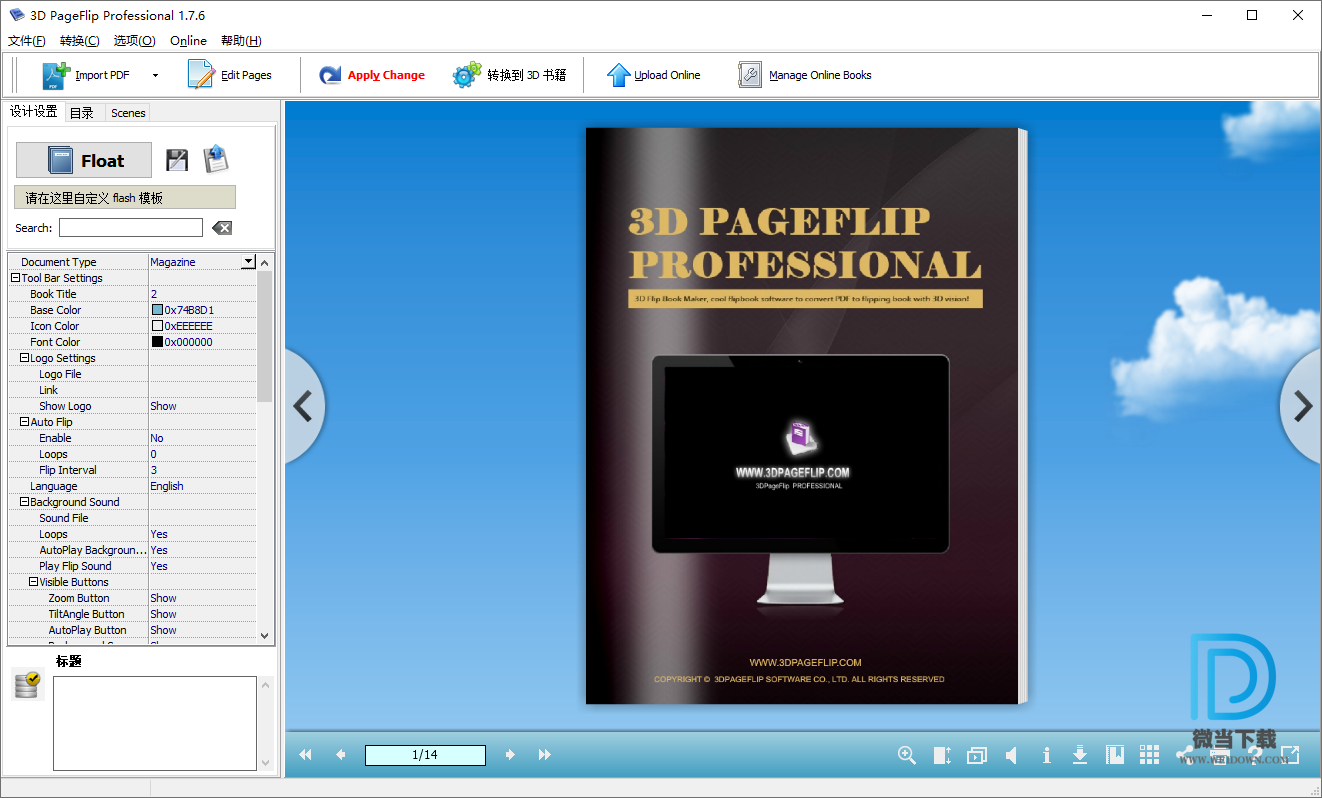Select the Logo File row

pyautogui.click(x=132, y=374)
